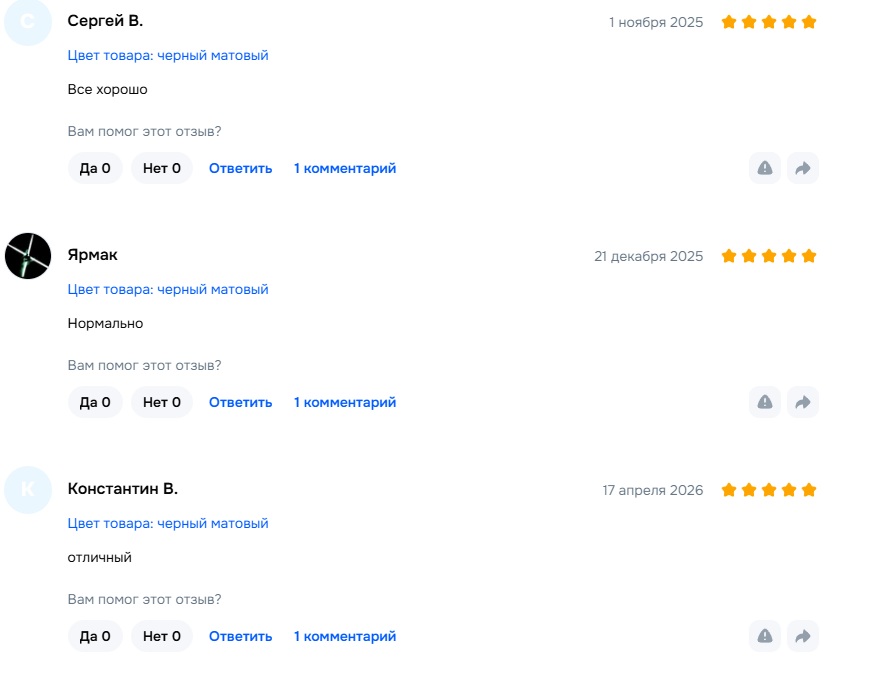Share Ярмак's review with the arrow icon

point(802,402)
